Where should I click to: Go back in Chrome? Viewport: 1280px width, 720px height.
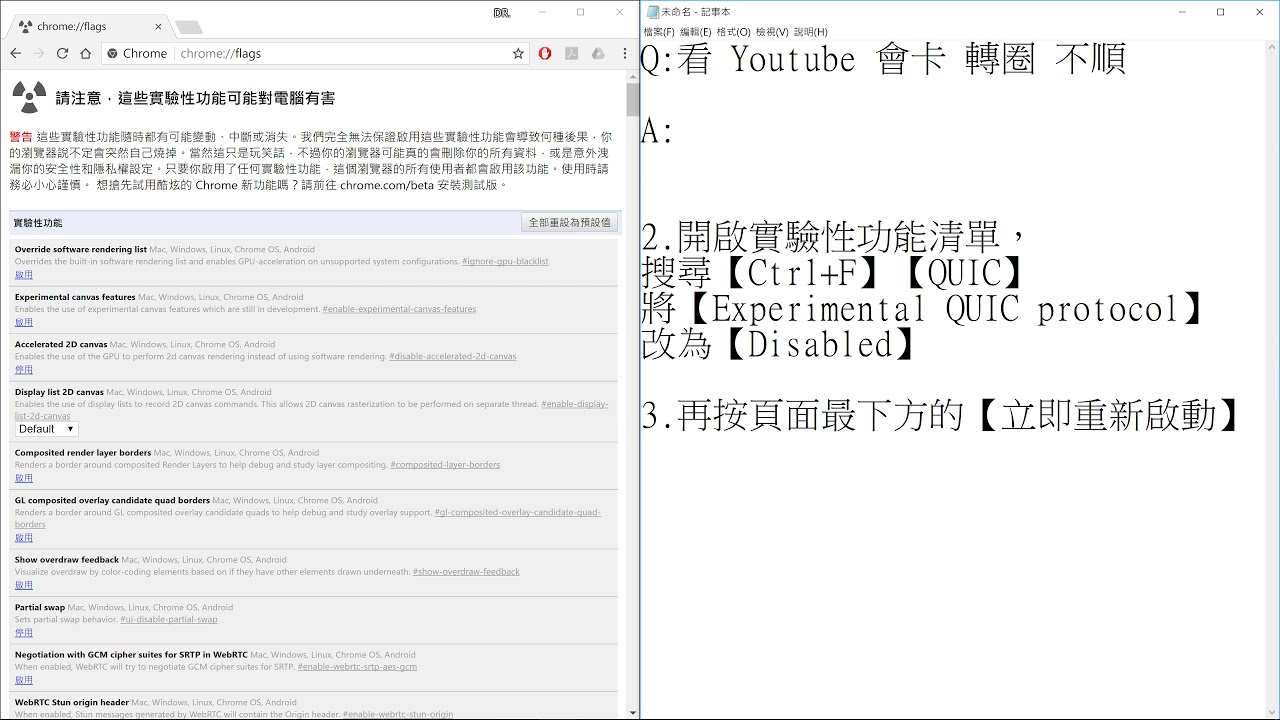(15, 53)
